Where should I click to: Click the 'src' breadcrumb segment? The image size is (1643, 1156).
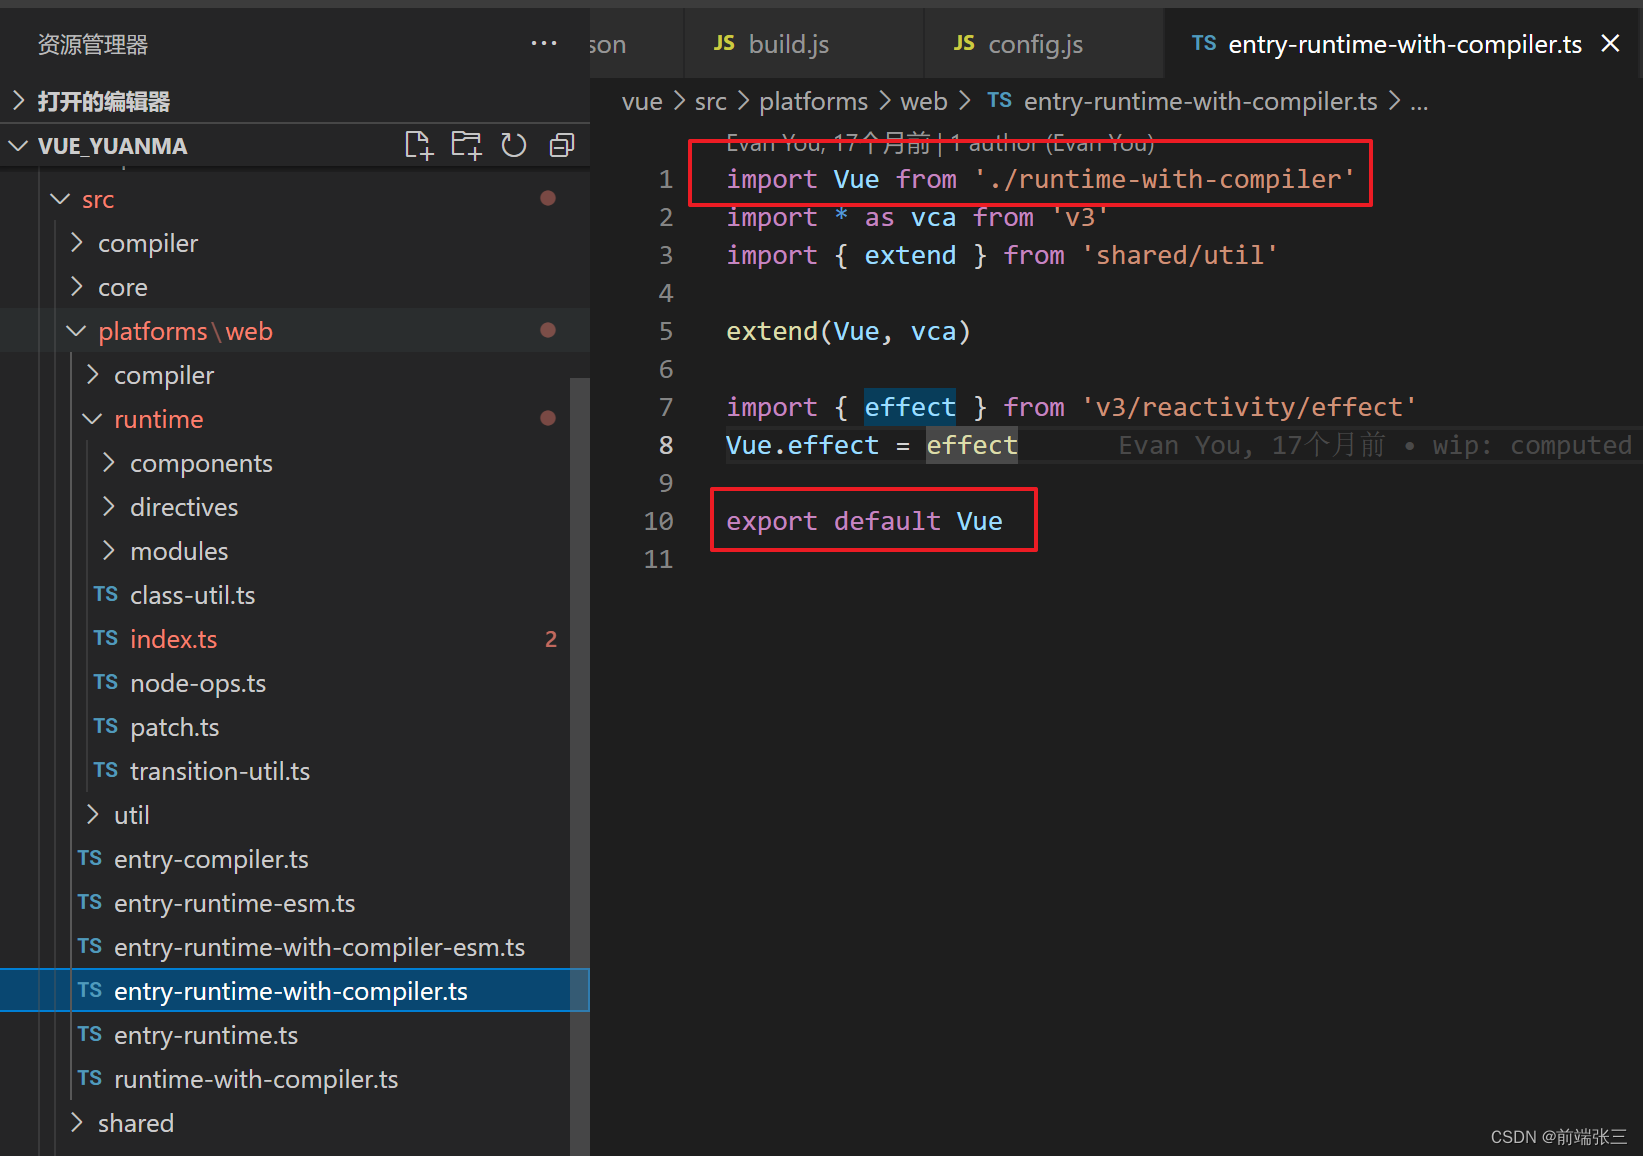coord(711,101)
